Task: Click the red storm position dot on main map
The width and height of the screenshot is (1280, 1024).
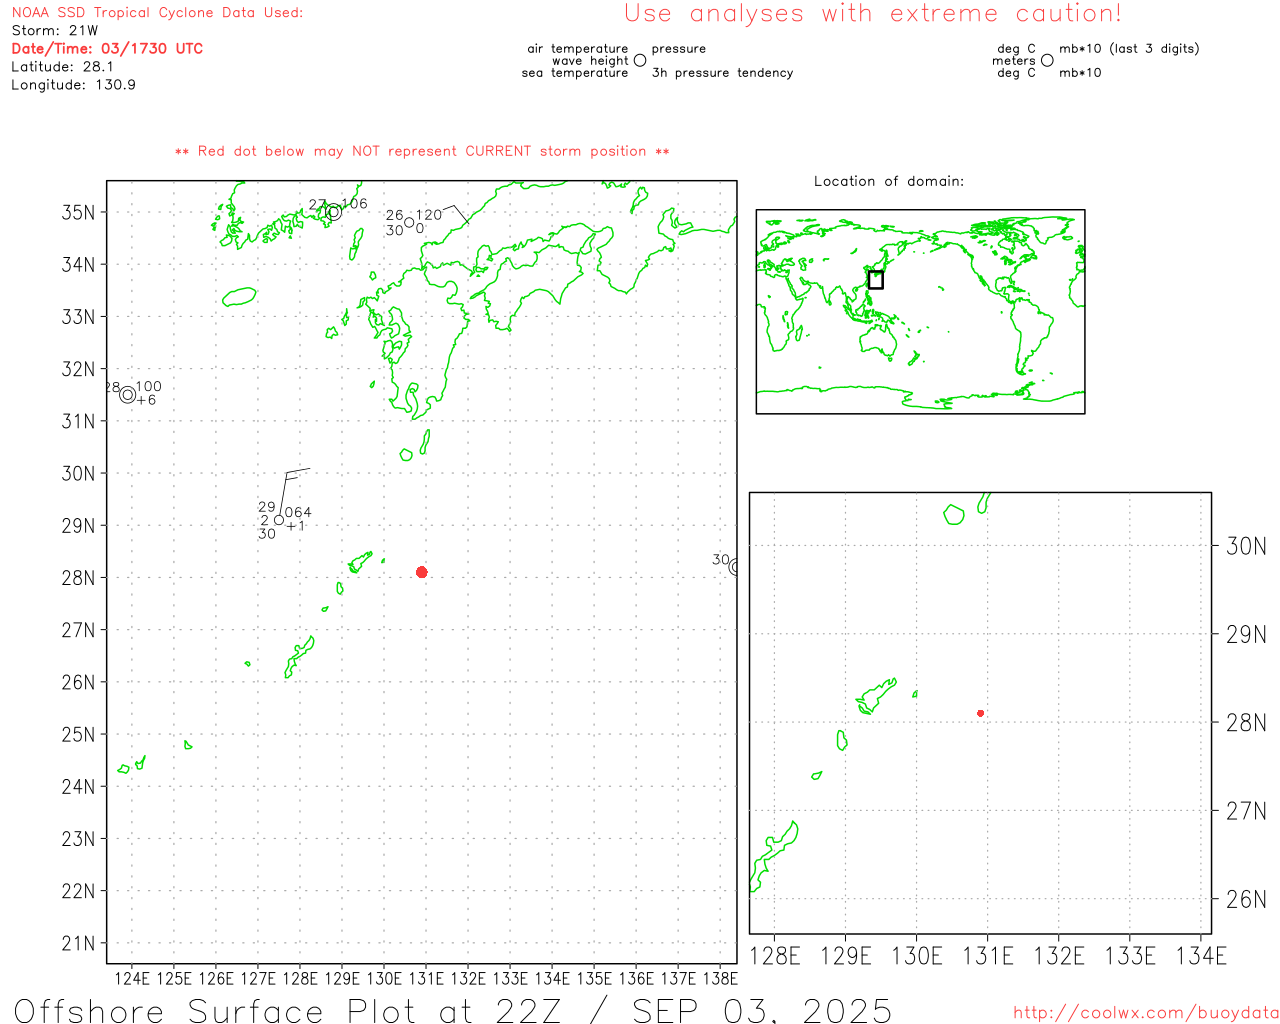Action: click(x=422, y=572)
